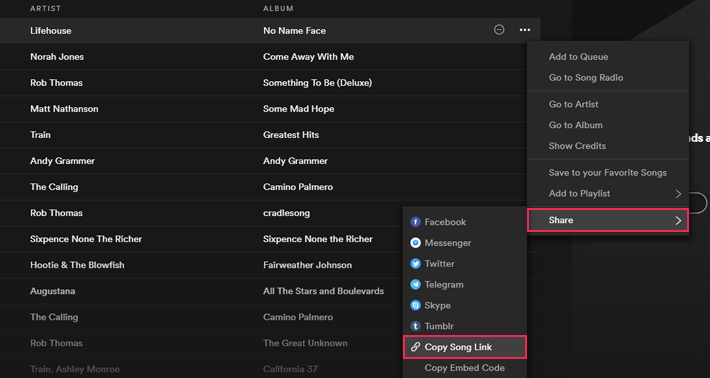Open artist Augustana
This screenshot has height=378, width=710.
coord(53,291)
